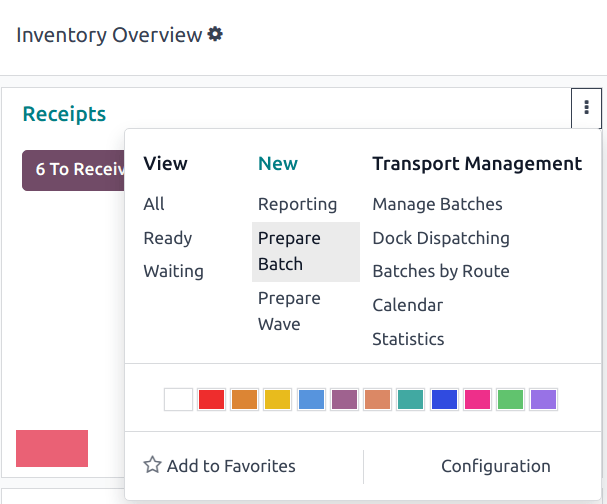Click the star icon to add favorites
The image size is (607, 504).
[x=153, y=465]
